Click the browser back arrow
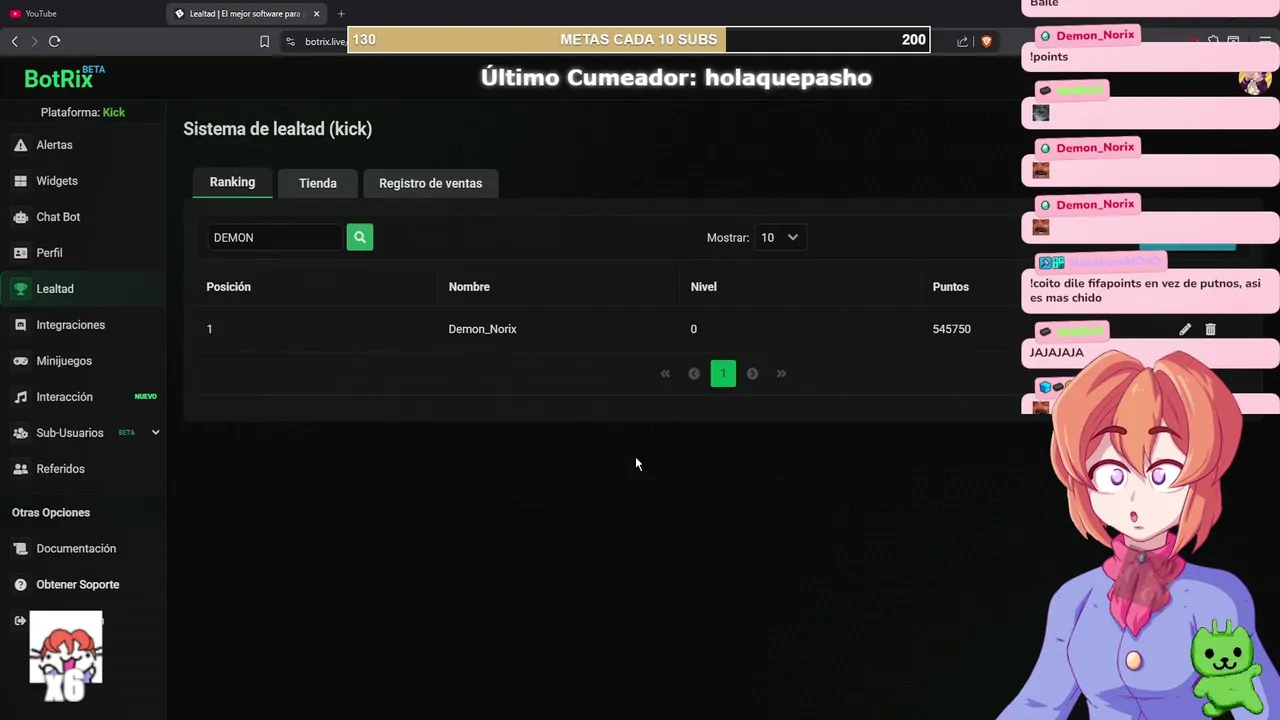The height and width of the screenshot is (720, 1280). [x=14, y=41]
